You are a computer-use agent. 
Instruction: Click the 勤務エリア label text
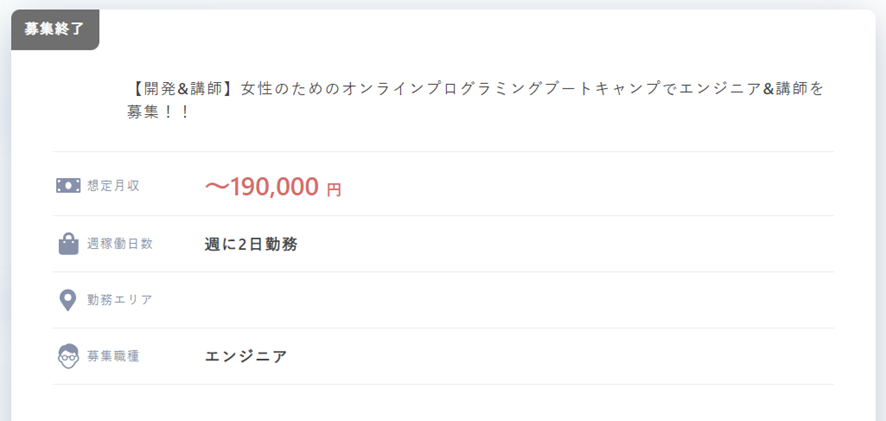tap(120, 300)
